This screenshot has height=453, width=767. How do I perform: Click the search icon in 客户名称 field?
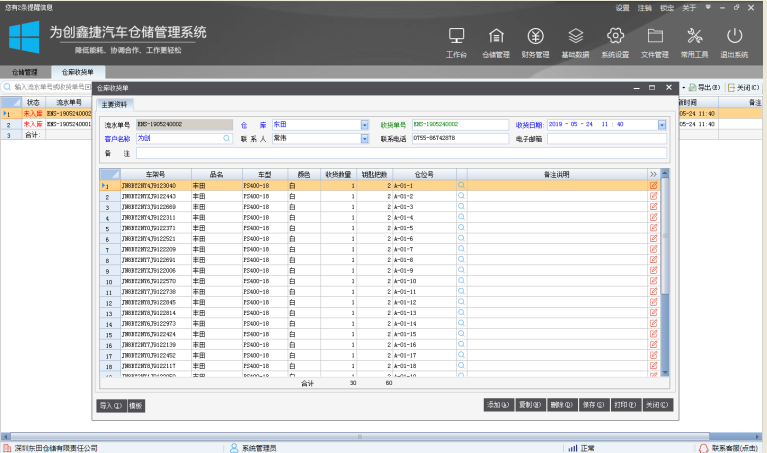(226, 138)
